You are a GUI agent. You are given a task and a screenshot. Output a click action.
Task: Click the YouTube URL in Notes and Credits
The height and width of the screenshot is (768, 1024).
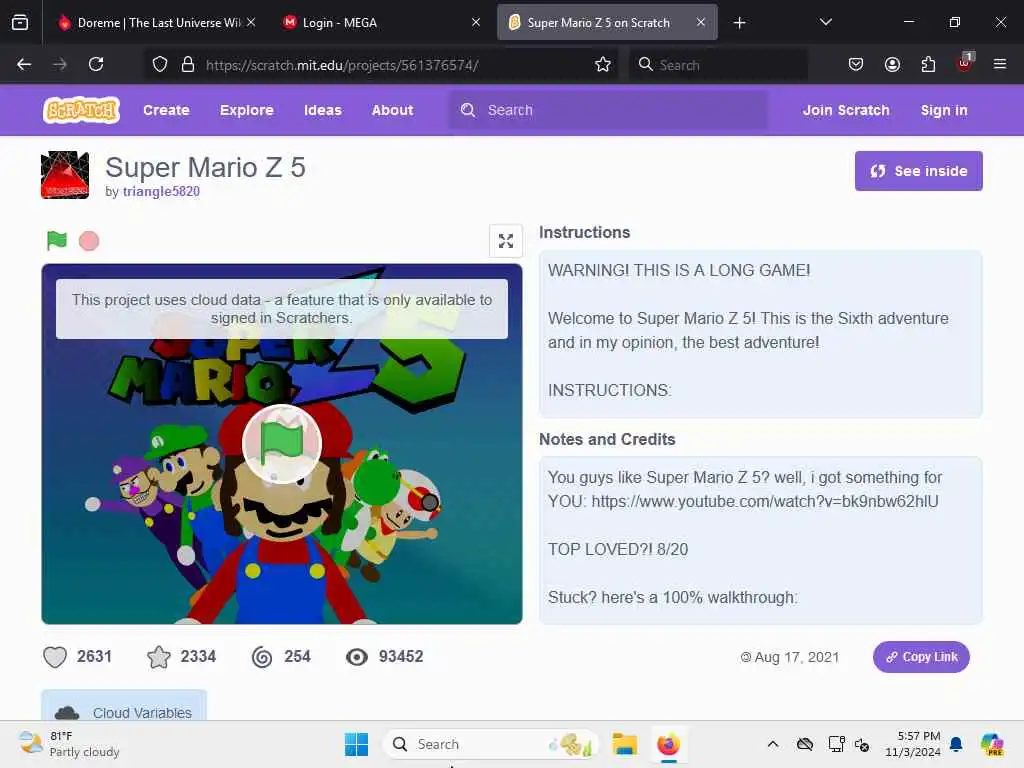click(x=765, y=502)
